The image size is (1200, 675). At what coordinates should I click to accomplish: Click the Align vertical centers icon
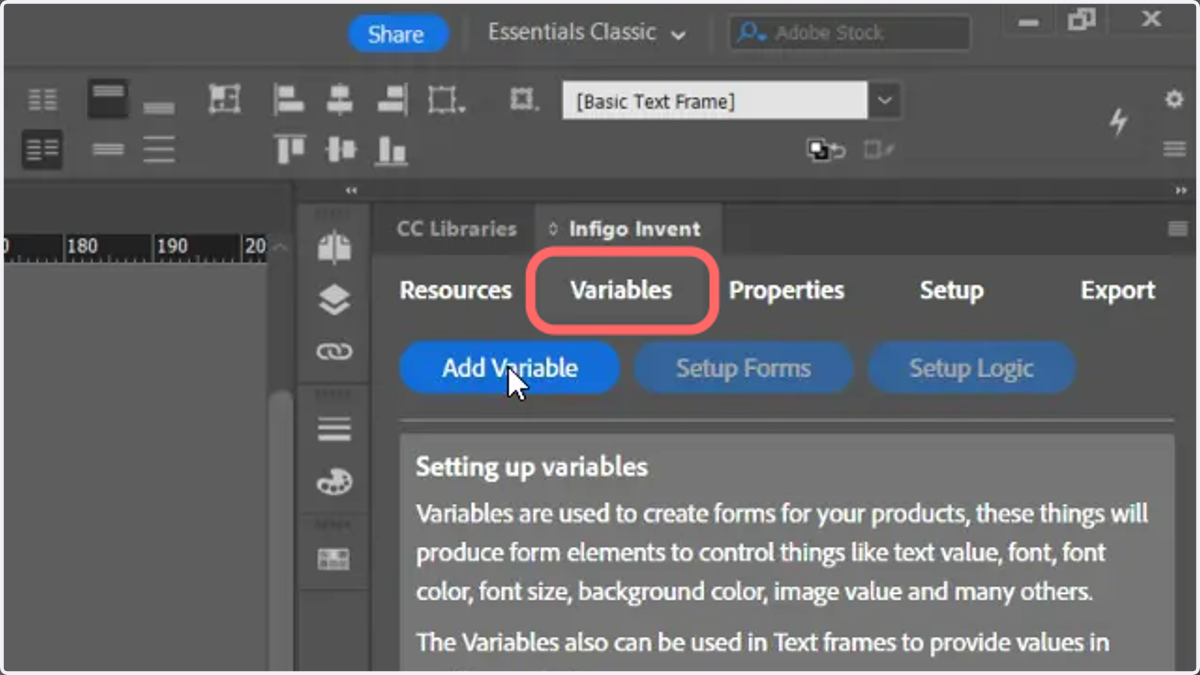click(x=340, y=150)
